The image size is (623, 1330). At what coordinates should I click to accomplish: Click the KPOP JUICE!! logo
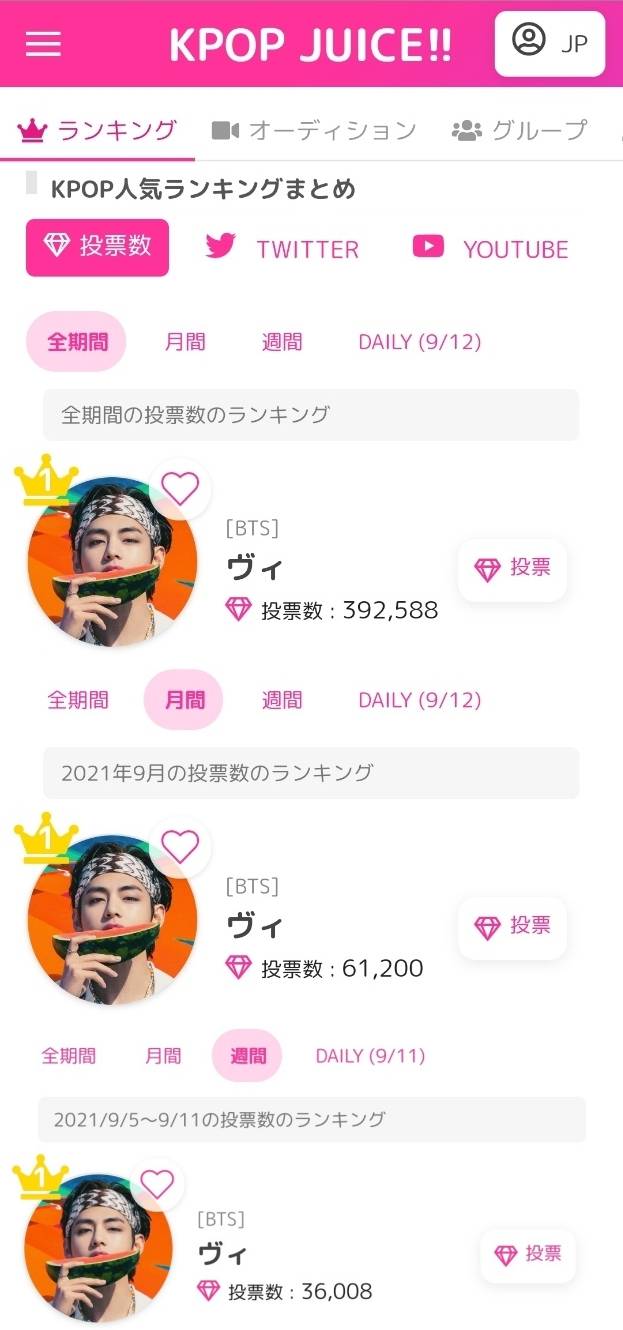pos(311,43)
